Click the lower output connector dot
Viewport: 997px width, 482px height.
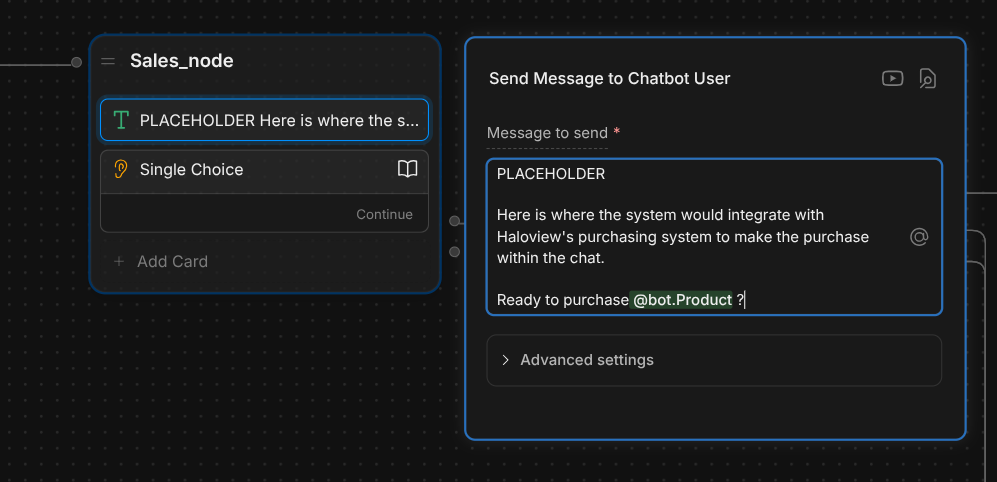(454, 252)
